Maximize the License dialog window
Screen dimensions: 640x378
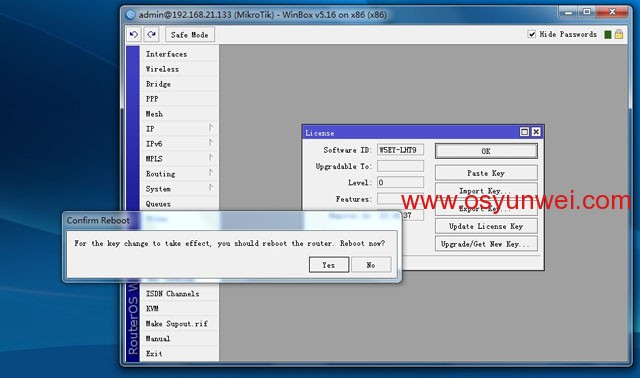coord(524,132)
